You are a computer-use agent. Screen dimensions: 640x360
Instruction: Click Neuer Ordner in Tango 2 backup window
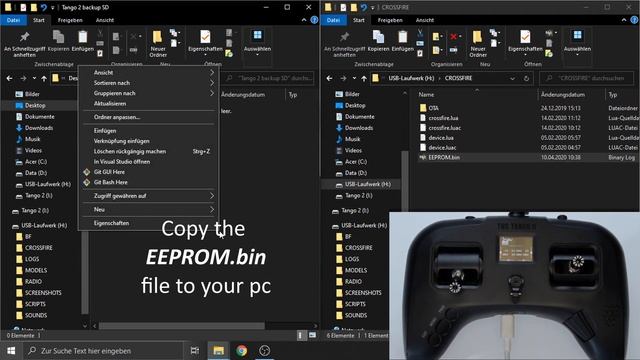point(158,44)
